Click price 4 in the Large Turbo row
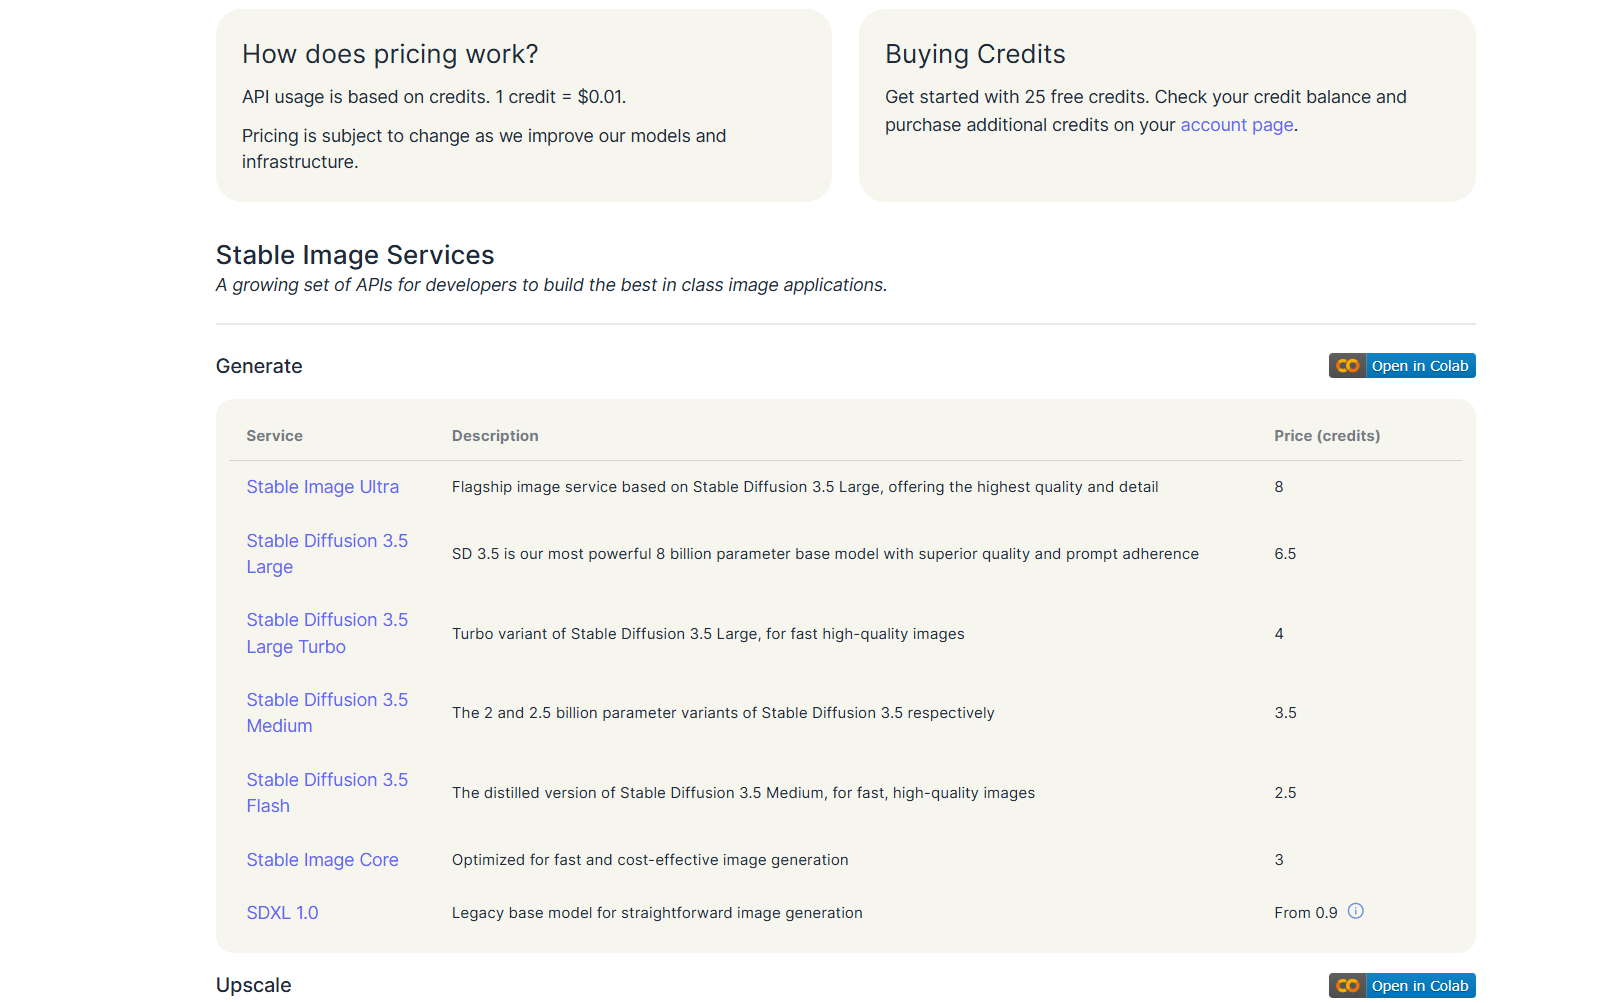The width and height of the screenshot is (1605, 1003). pos(1279,634)
